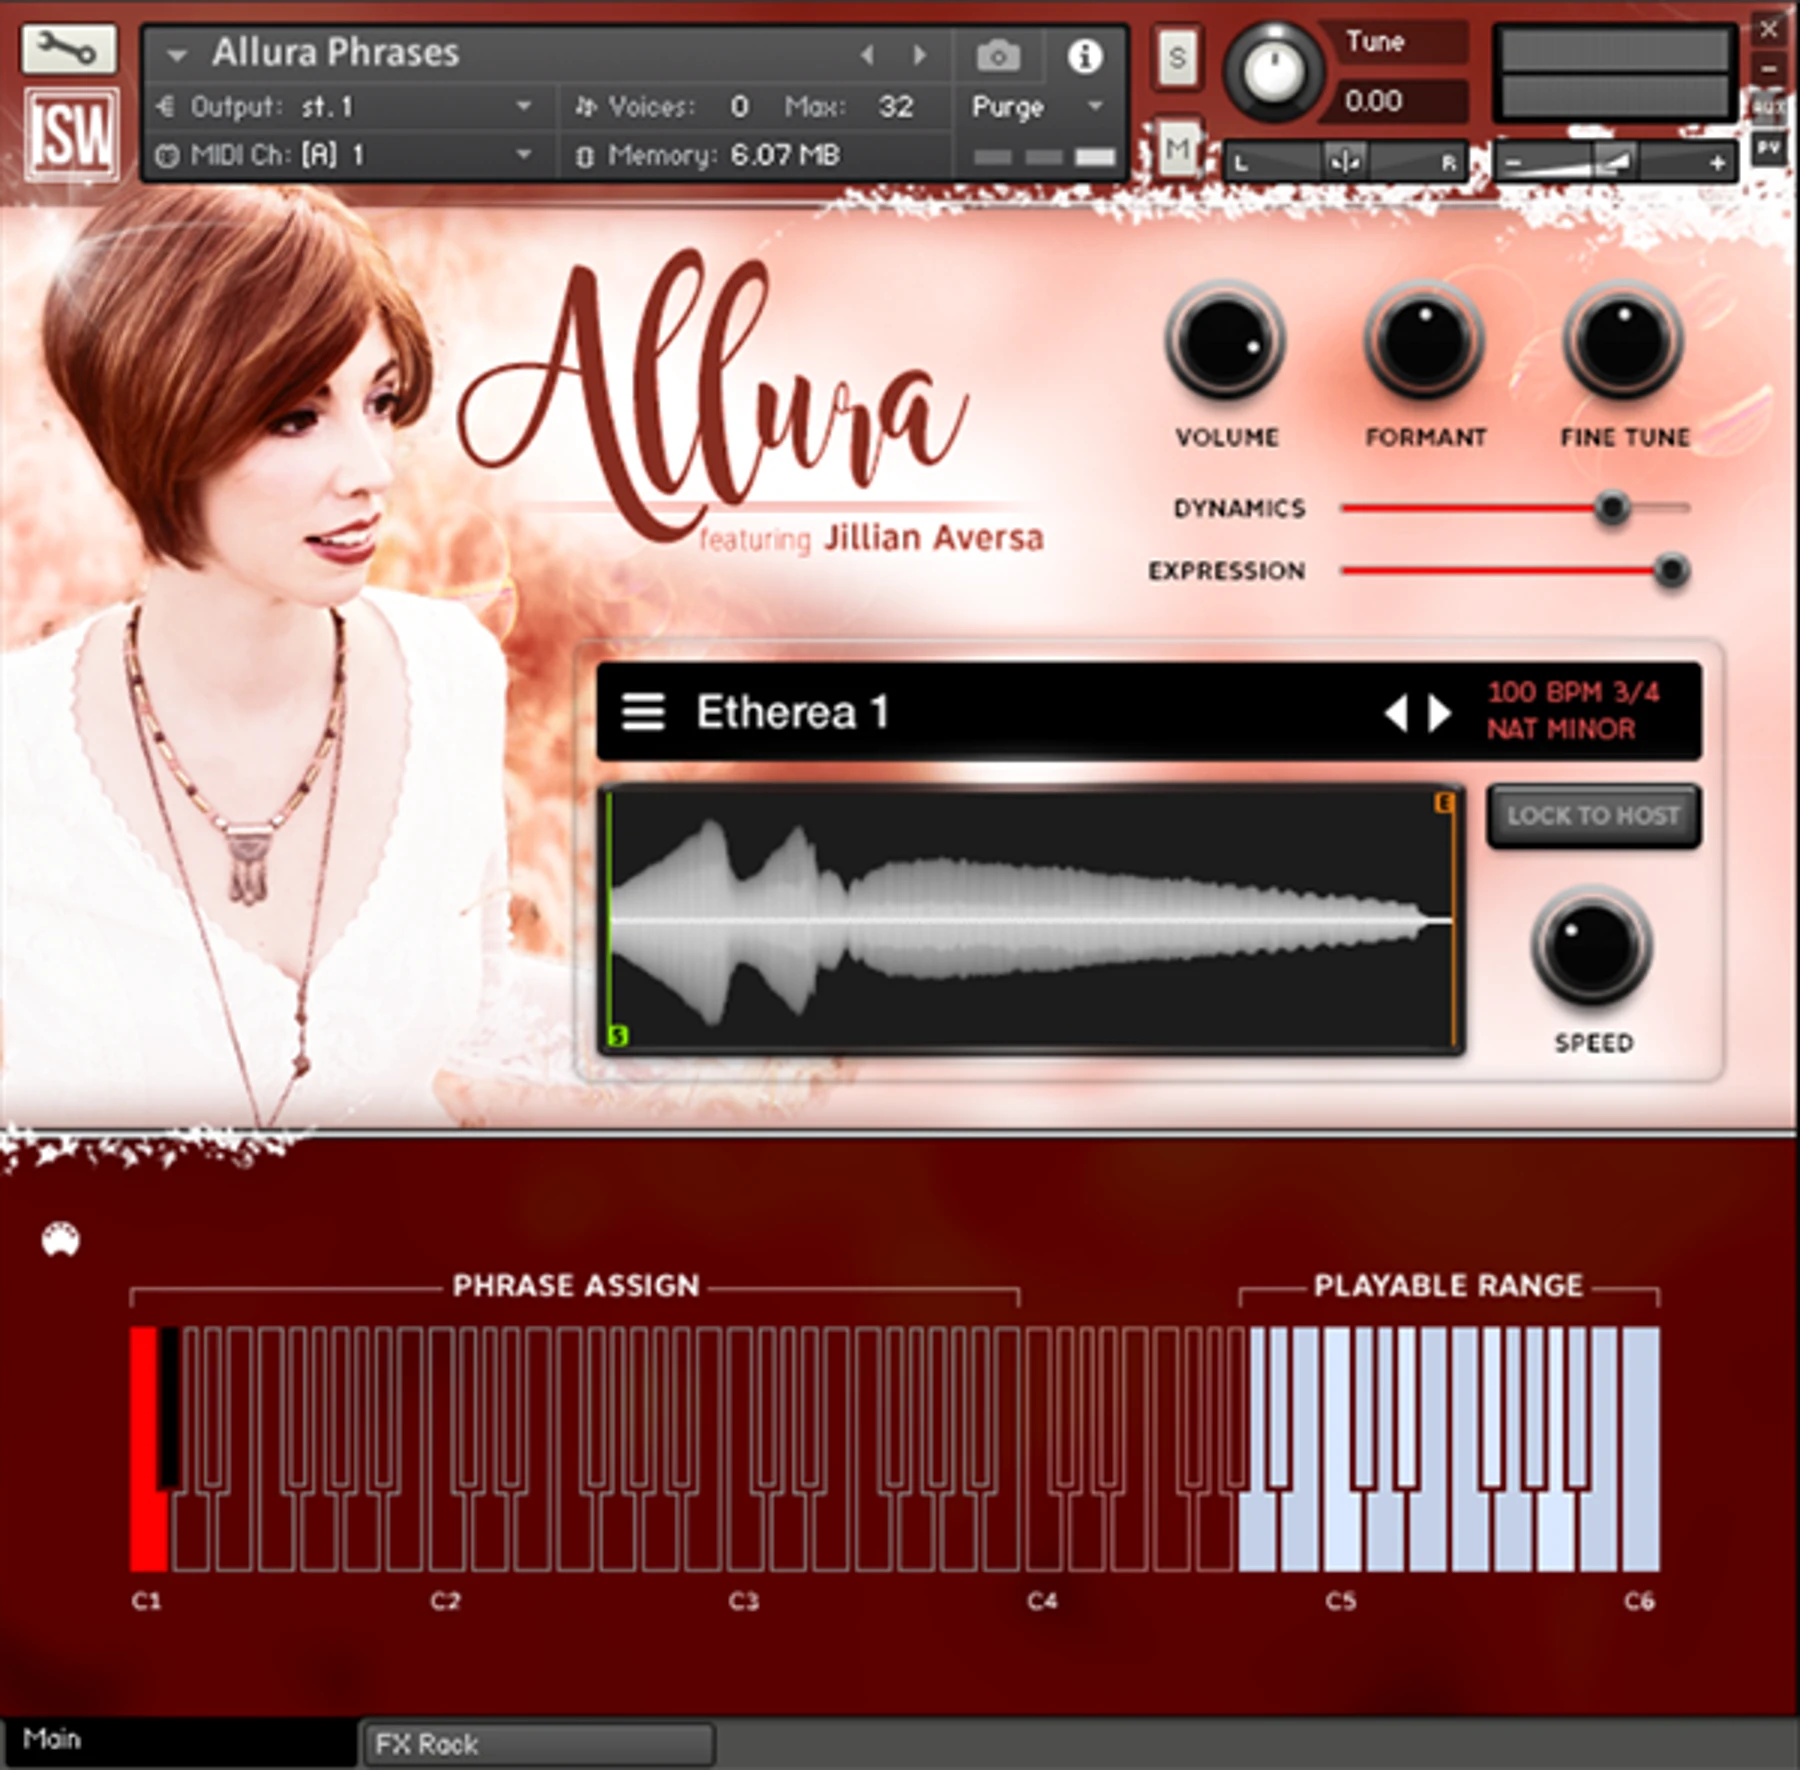1800x1770 pixels.
Task: Click the SPEED knob
Action: pyautogui.click(x=1591, y=946)
